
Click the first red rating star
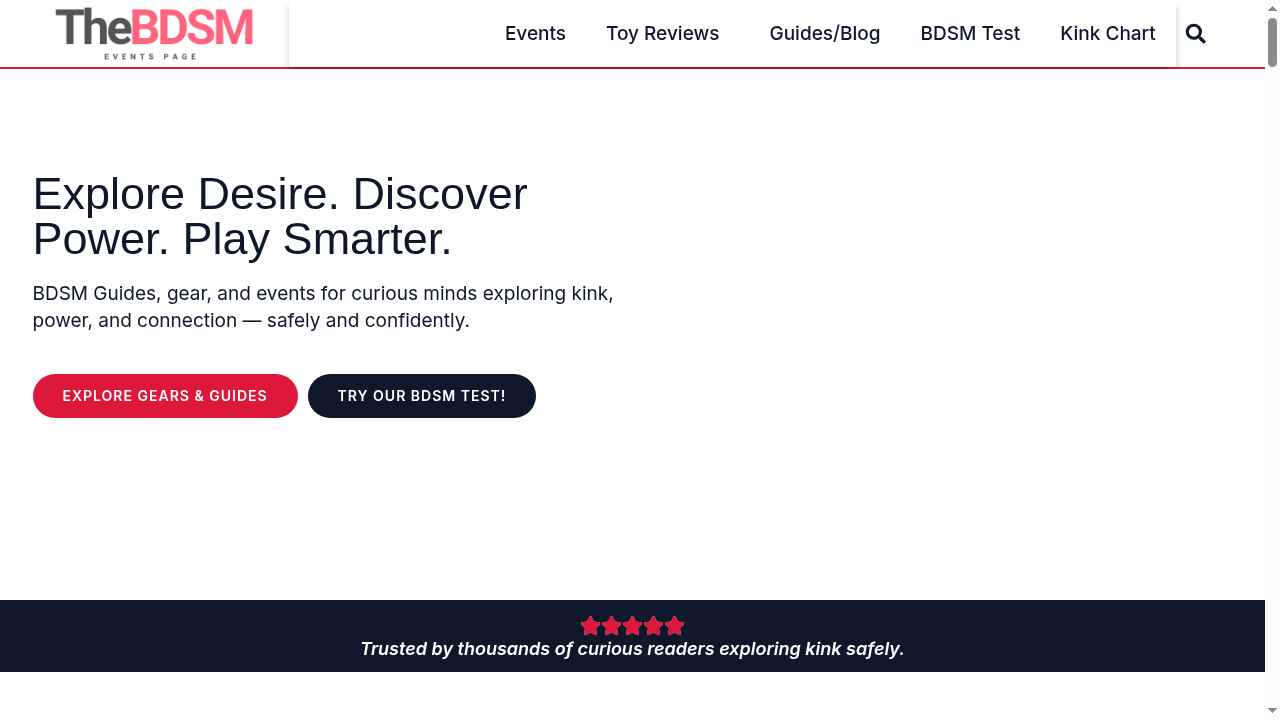(x=590, y=626)
